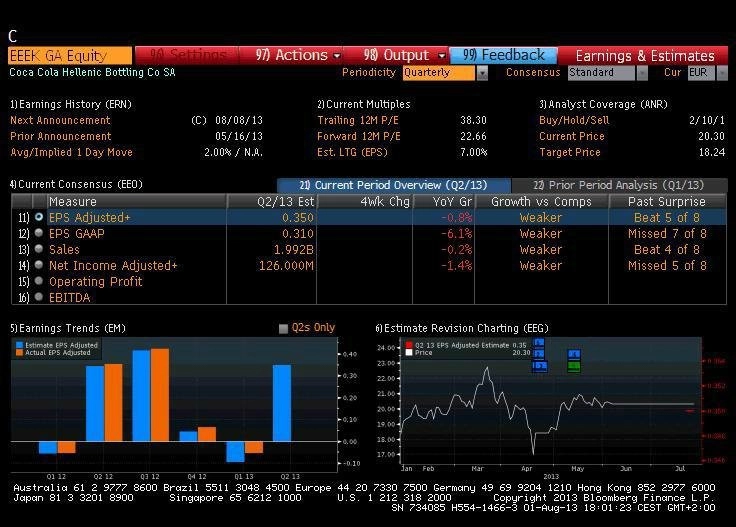Click the Growth vs Comps column header
This screenshot has width=736, height=527.
(542, 201)
